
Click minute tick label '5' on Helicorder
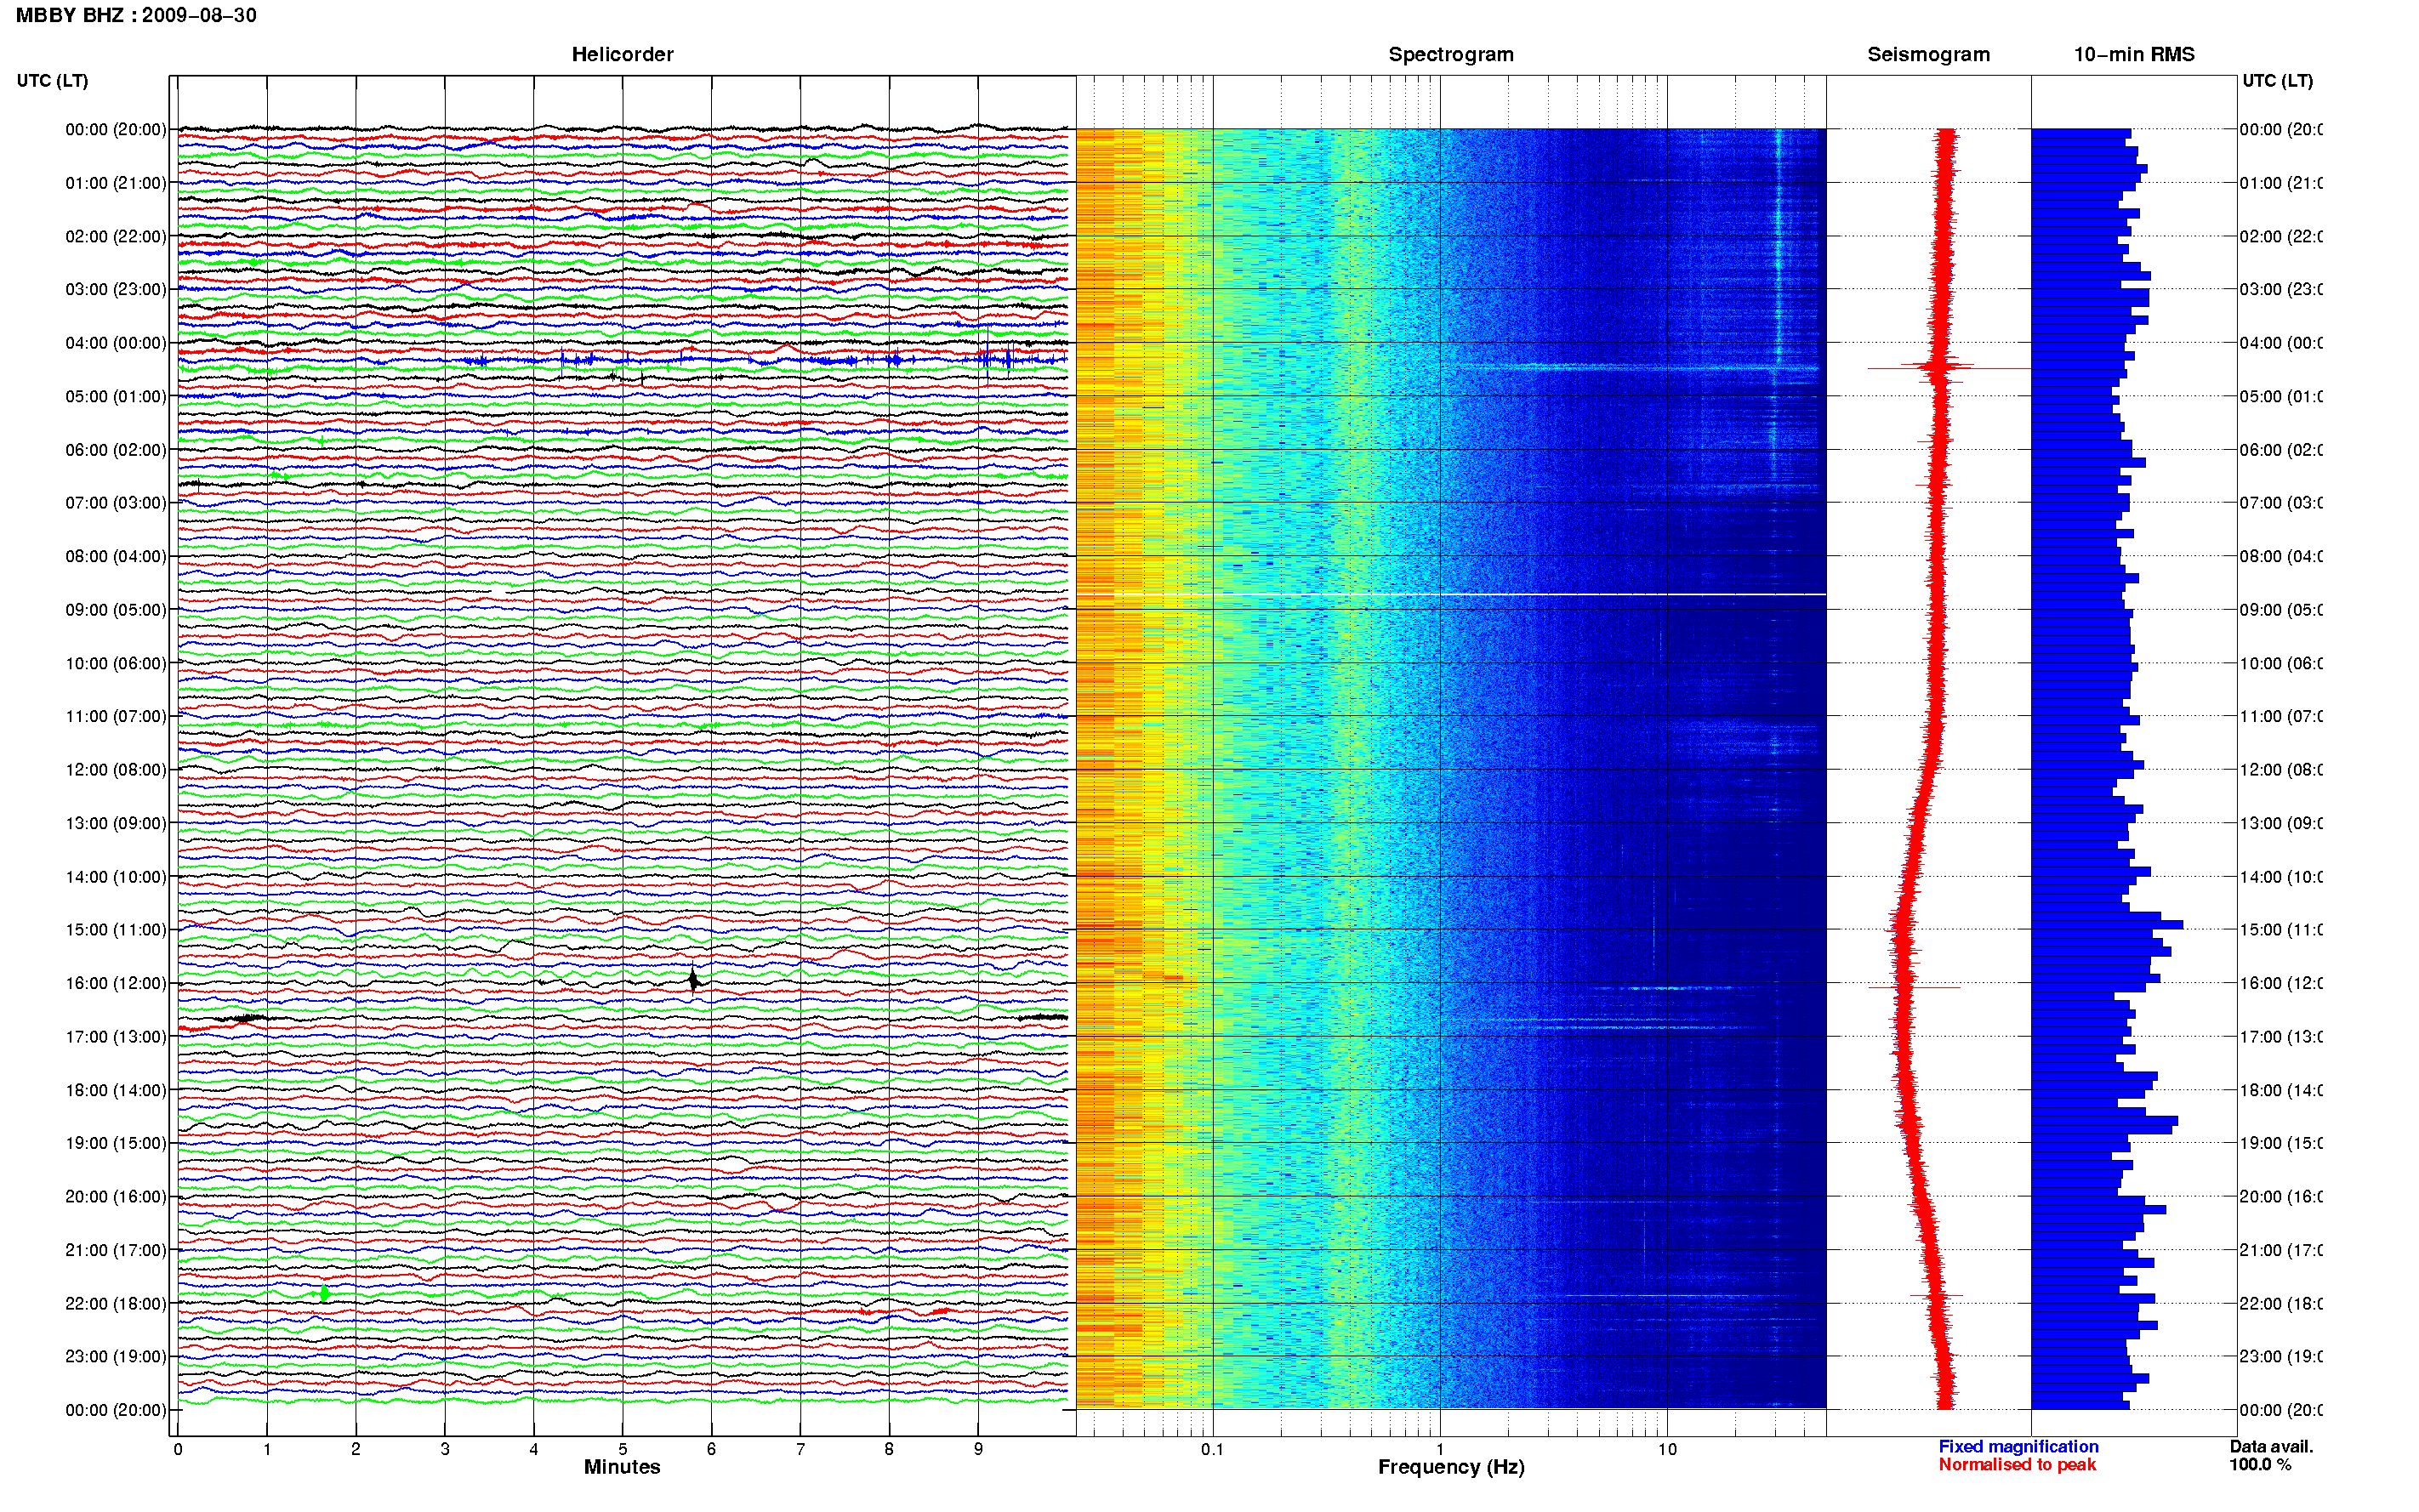tap(622, 1449)
